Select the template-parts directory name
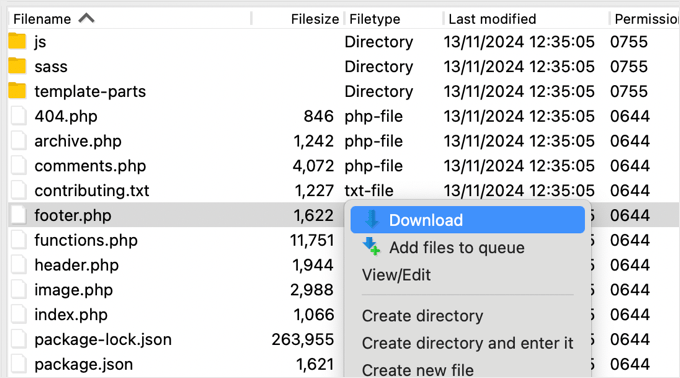This screenshot has height=378, width=680. [x=90, y=91]
